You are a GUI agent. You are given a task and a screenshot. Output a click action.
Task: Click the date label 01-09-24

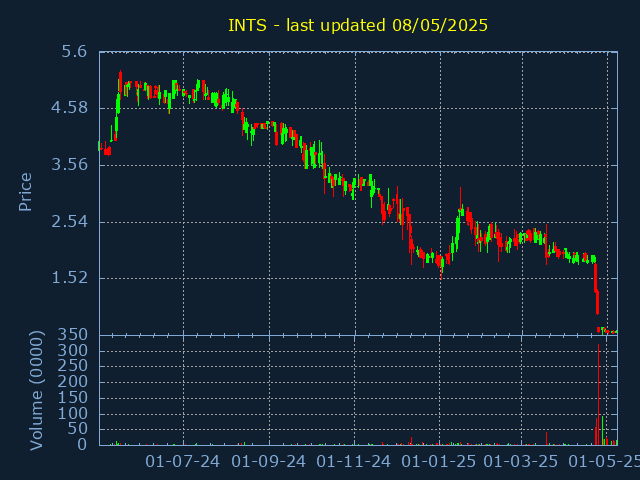click(x=269, y=462)
